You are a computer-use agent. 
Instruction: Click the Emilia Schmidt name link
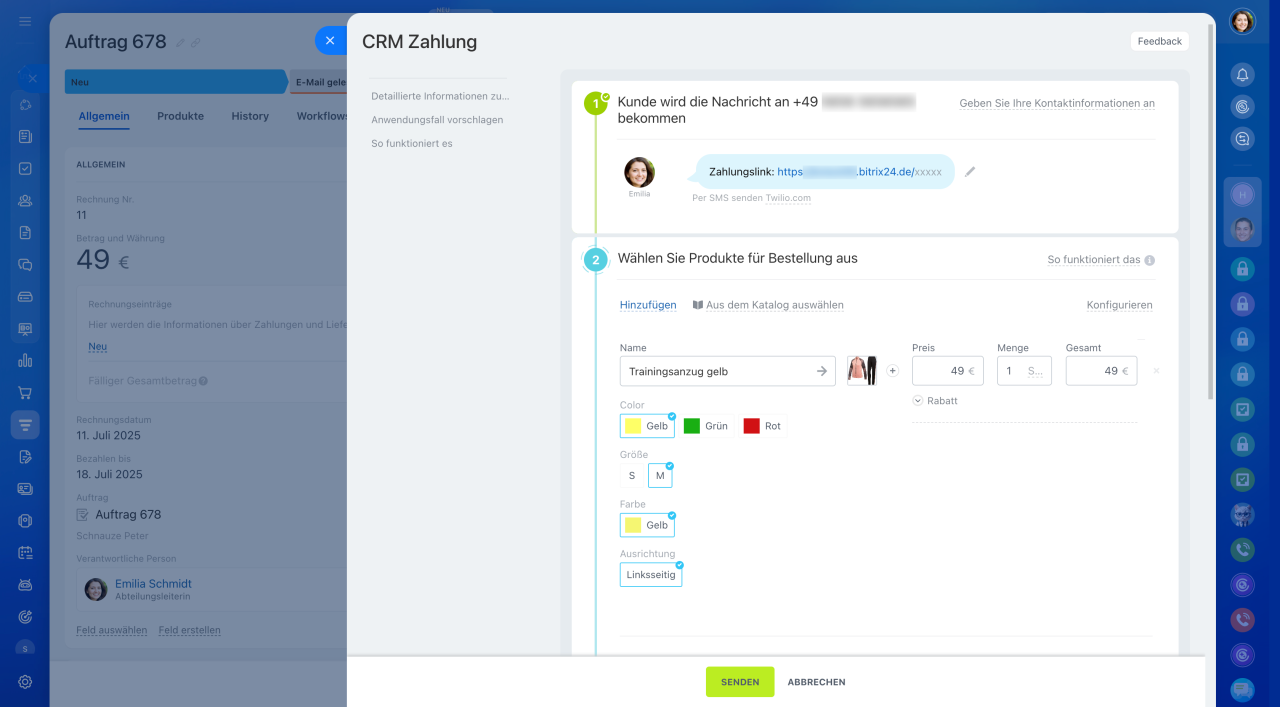[x=153, y=584]
